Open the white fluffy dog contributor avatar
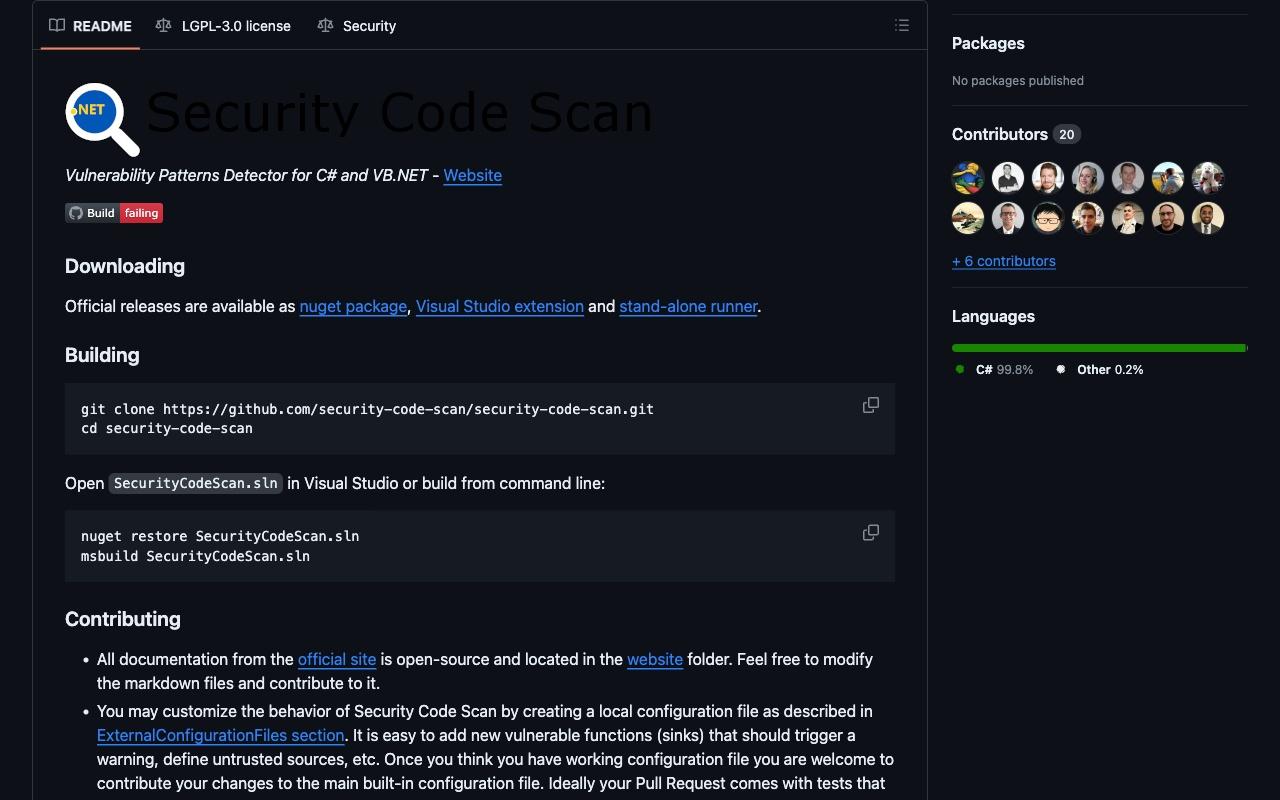Viewport: 1280px width, 800px height. [1208, 178]
